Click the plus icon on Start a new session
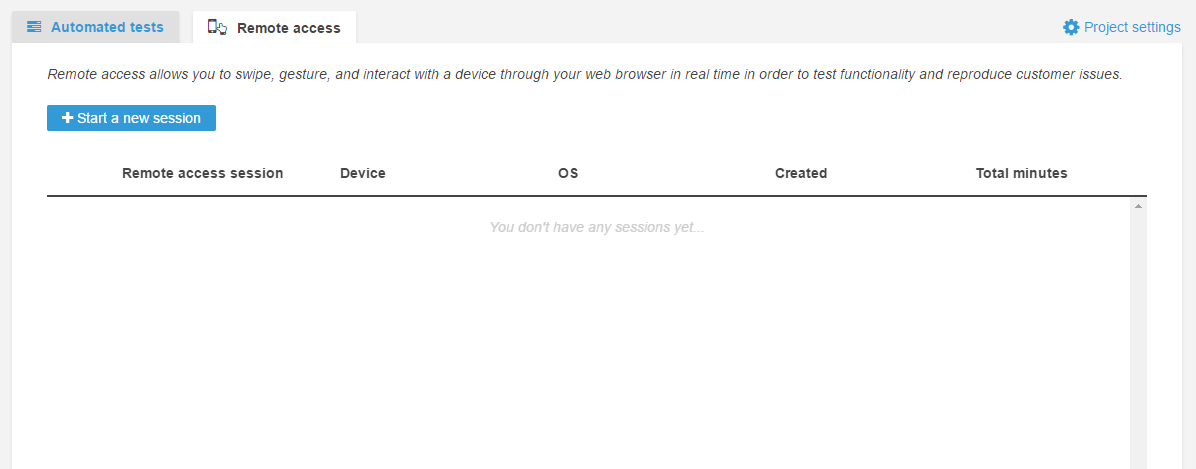 click(67, 118)
